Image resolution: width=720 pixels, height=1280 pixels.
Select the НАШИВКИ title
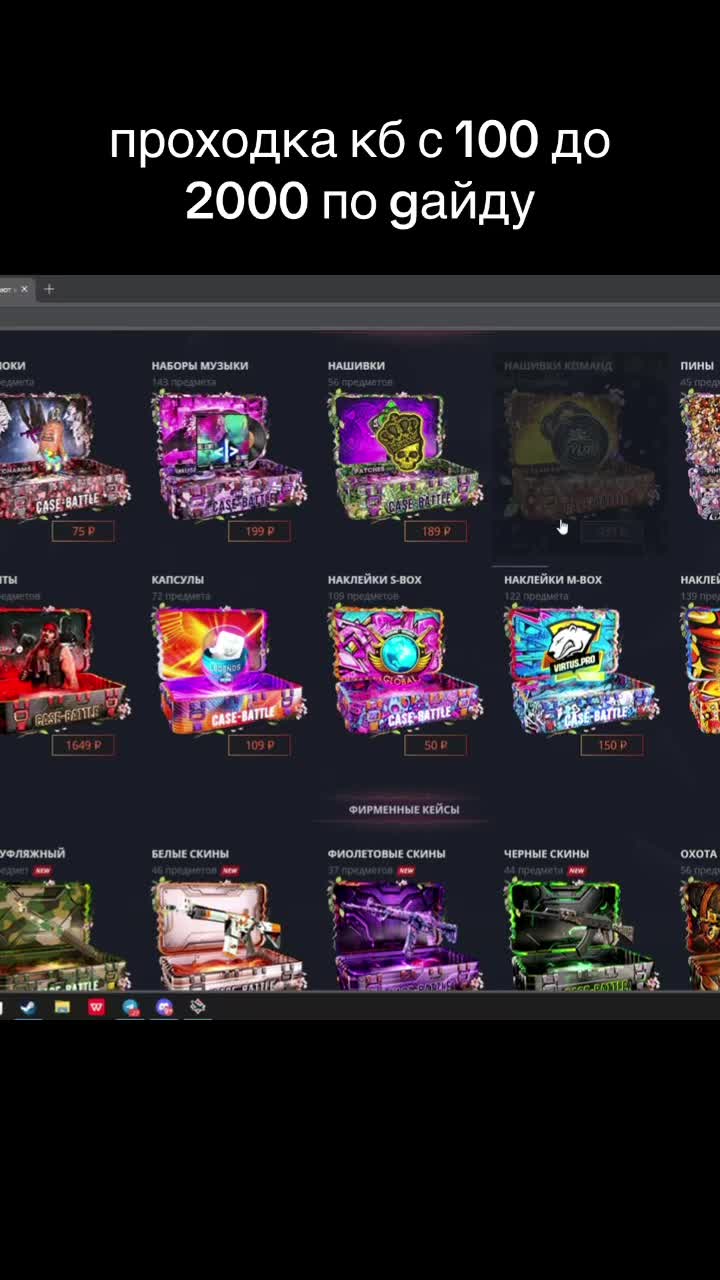[356, 366]
